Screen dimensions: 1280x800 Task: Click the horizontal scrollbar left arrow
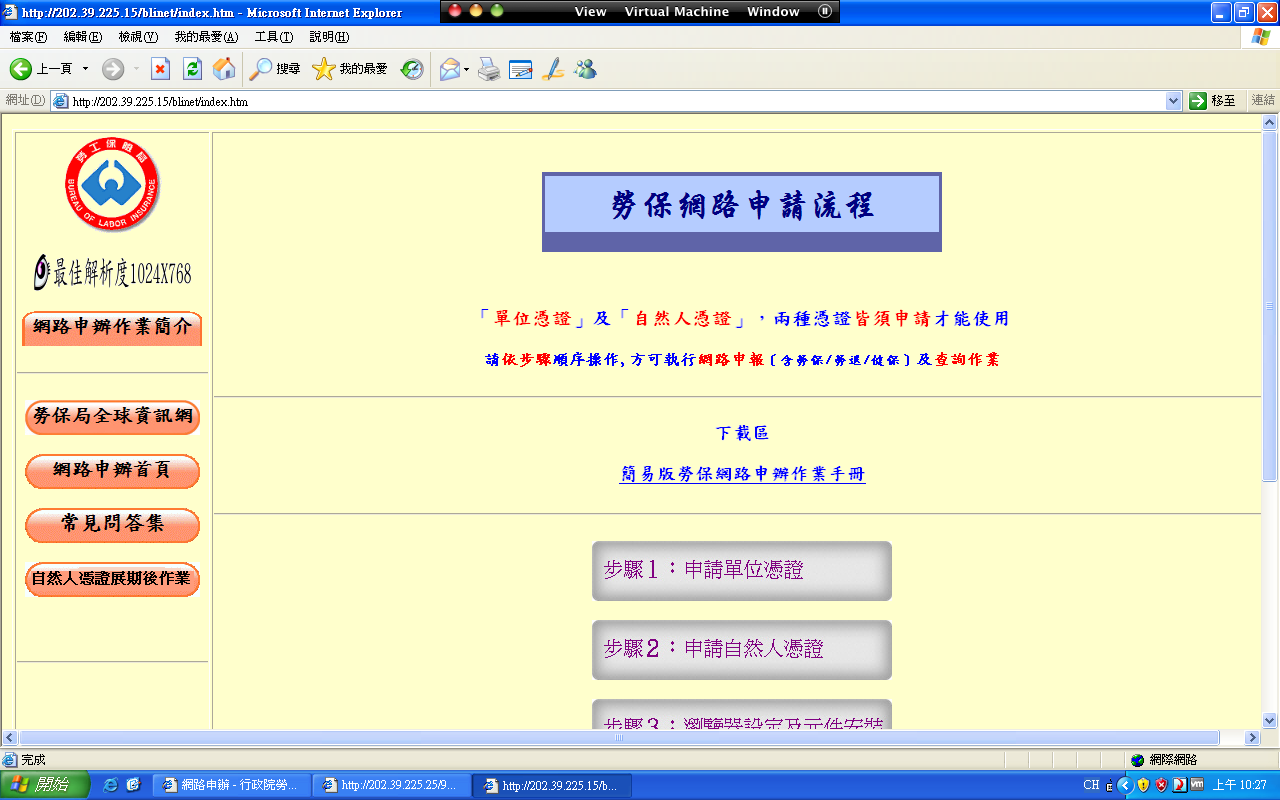click(x=10, y=737)
